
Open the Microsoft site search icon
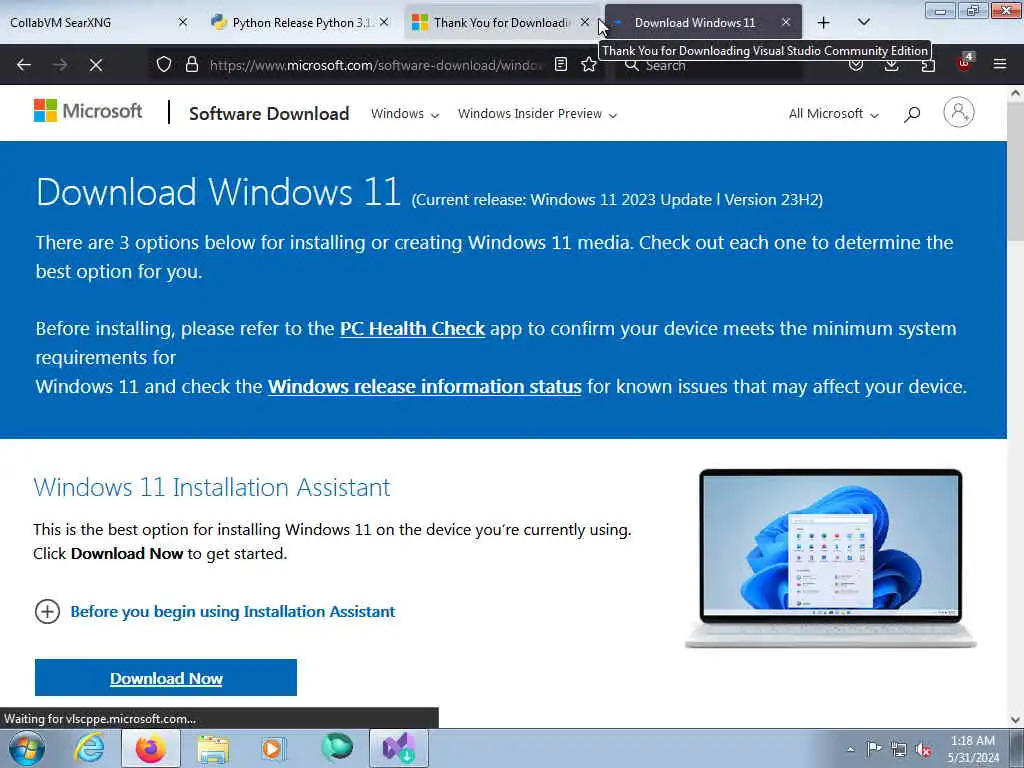(912, 114)
